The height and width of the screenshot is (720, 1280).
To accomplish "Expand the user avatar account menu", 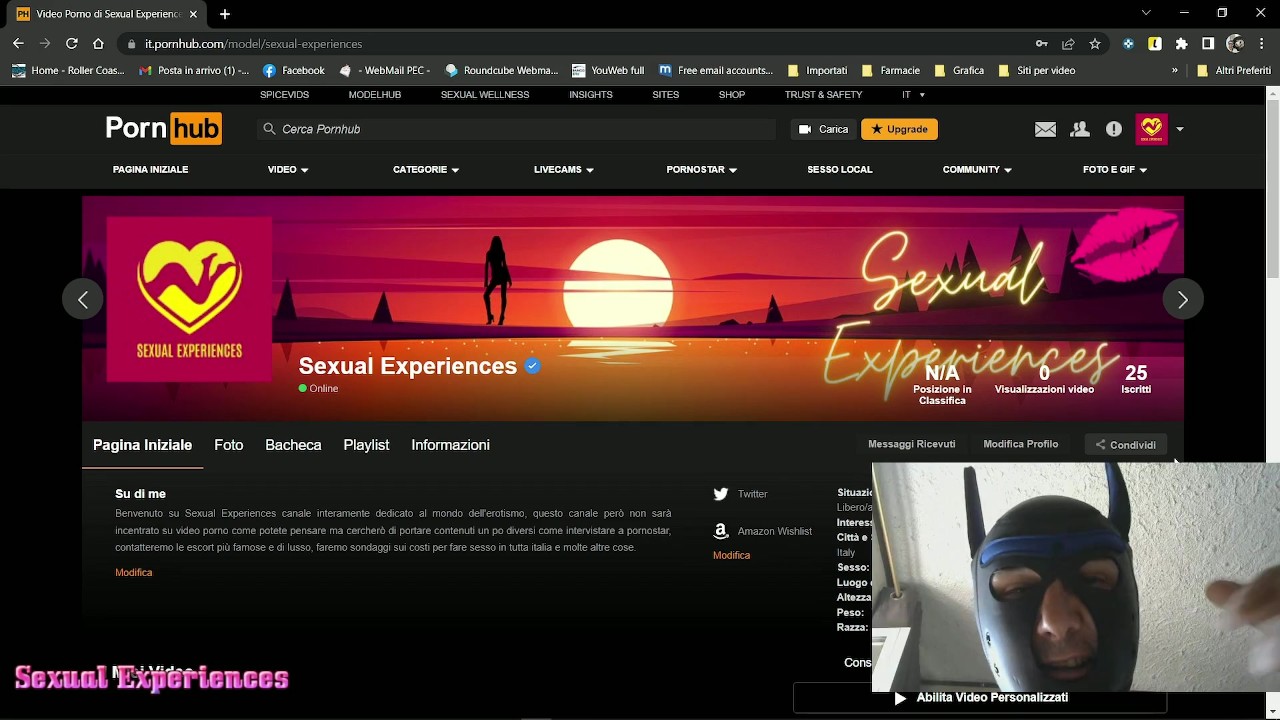I will tap(1179, 129).
